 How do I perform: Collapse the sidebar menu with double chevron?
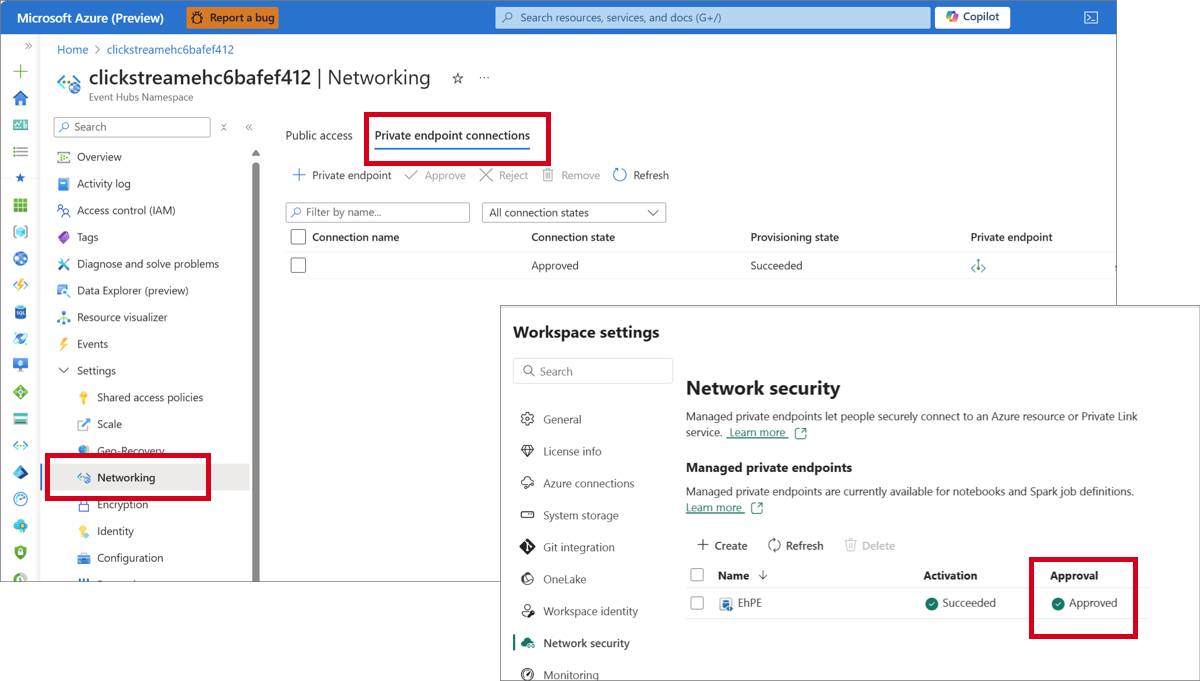[249, 127]
